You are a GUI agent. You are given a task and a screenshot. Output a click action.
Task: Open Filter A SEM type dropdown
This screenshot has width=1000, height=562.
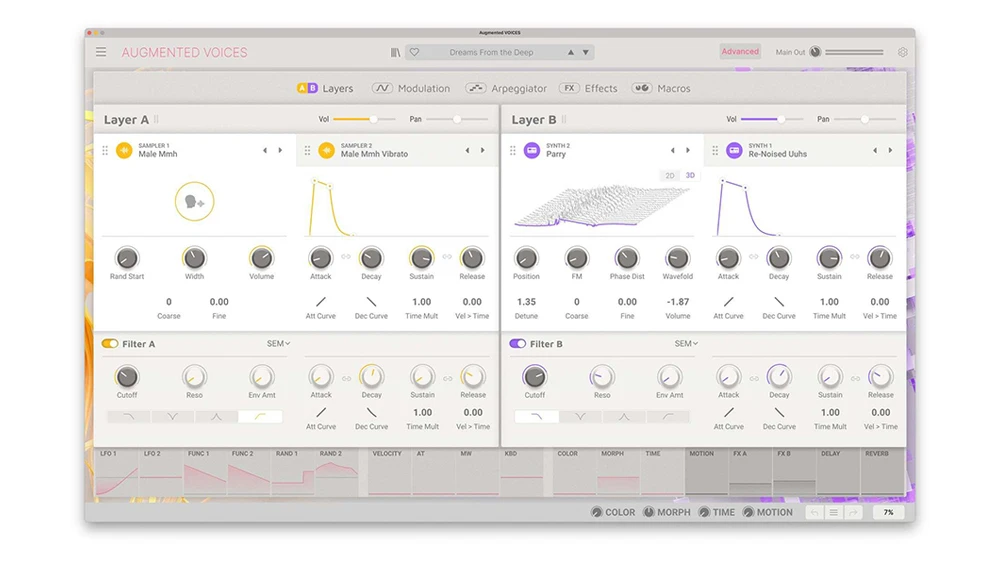tap(278, 344)
